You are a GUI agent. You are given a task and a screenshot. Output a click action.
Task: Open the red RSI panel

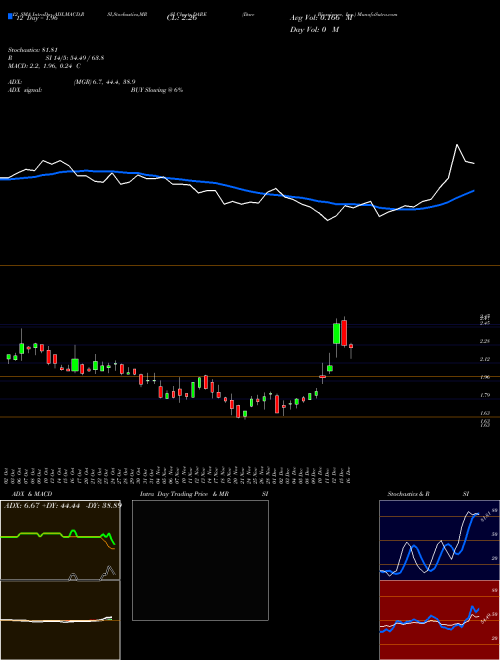click(439, 620)
